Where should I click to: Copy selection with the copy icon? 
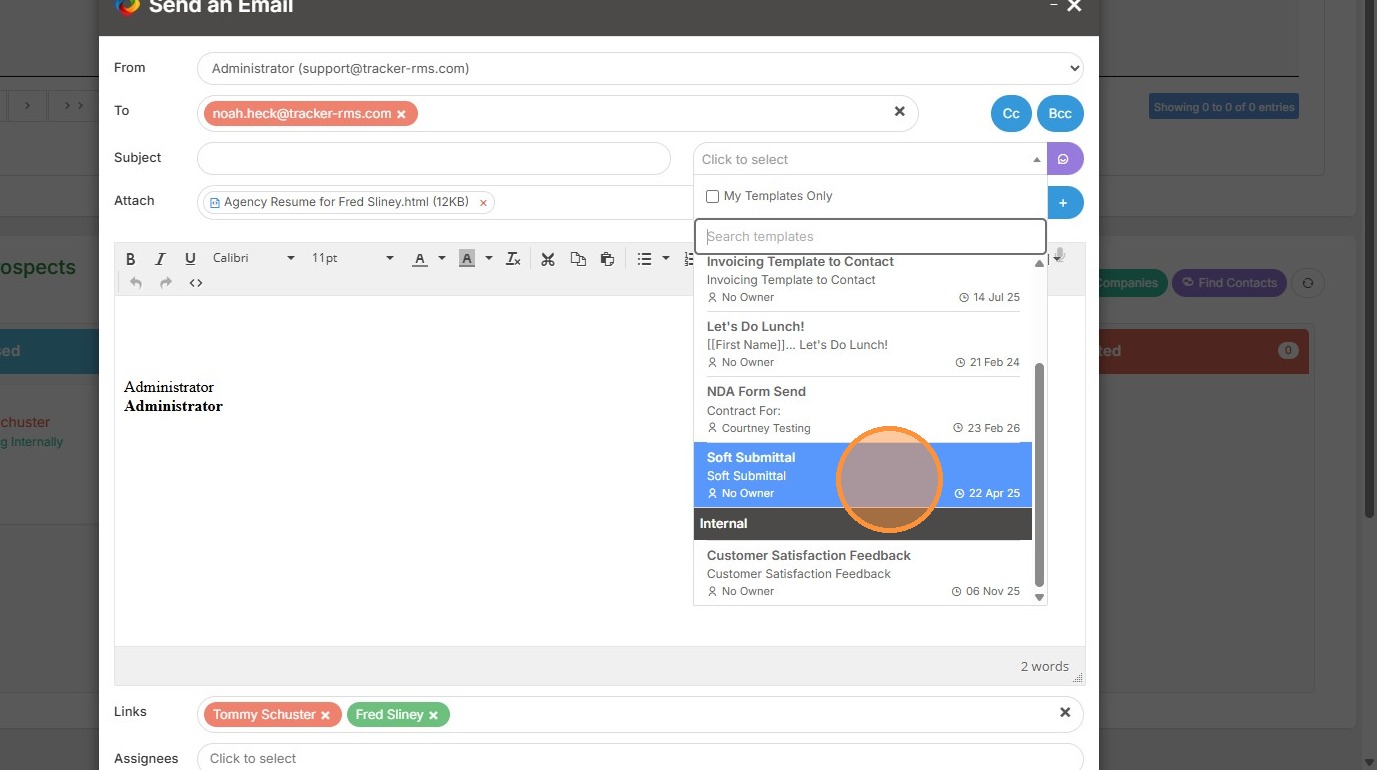(x=578, y=259)
